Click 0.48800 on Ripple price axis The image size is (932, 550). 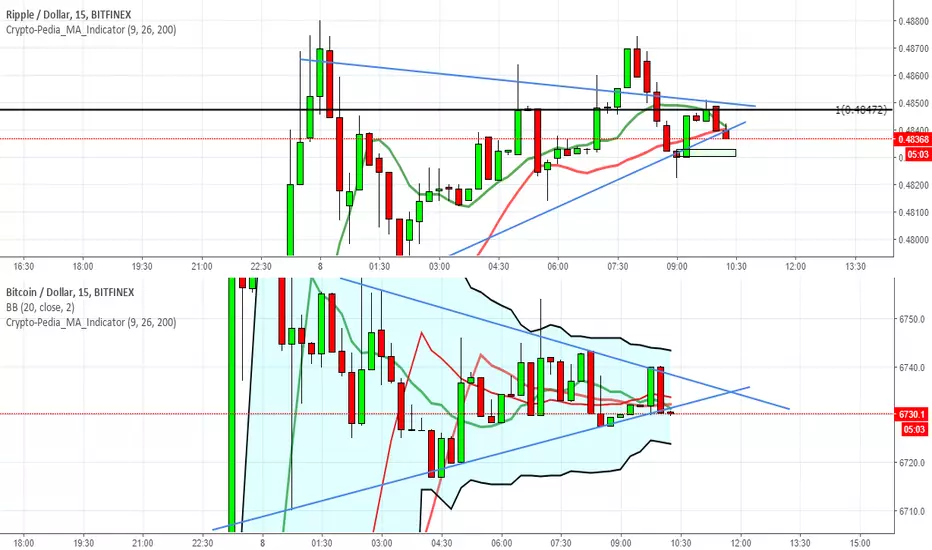click(913, 21)
